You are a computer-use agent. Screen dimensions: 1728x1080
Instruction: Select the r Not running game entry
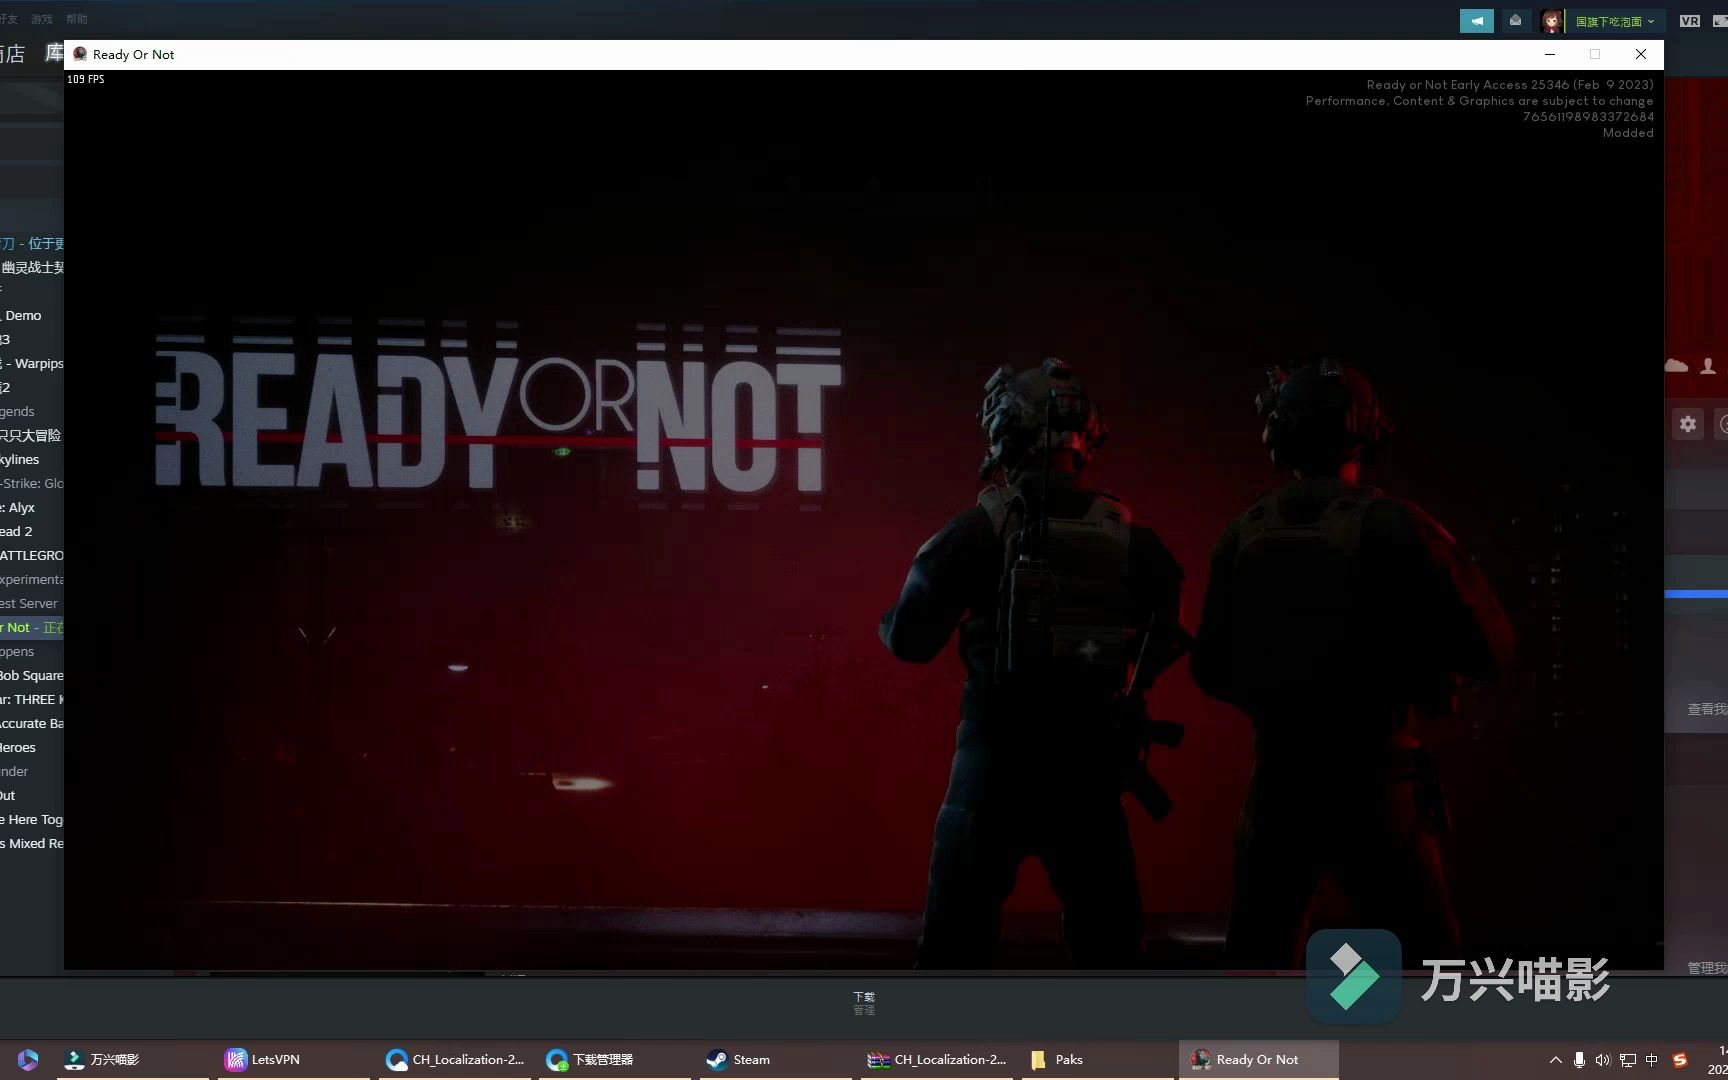click(x=32, y=628)
